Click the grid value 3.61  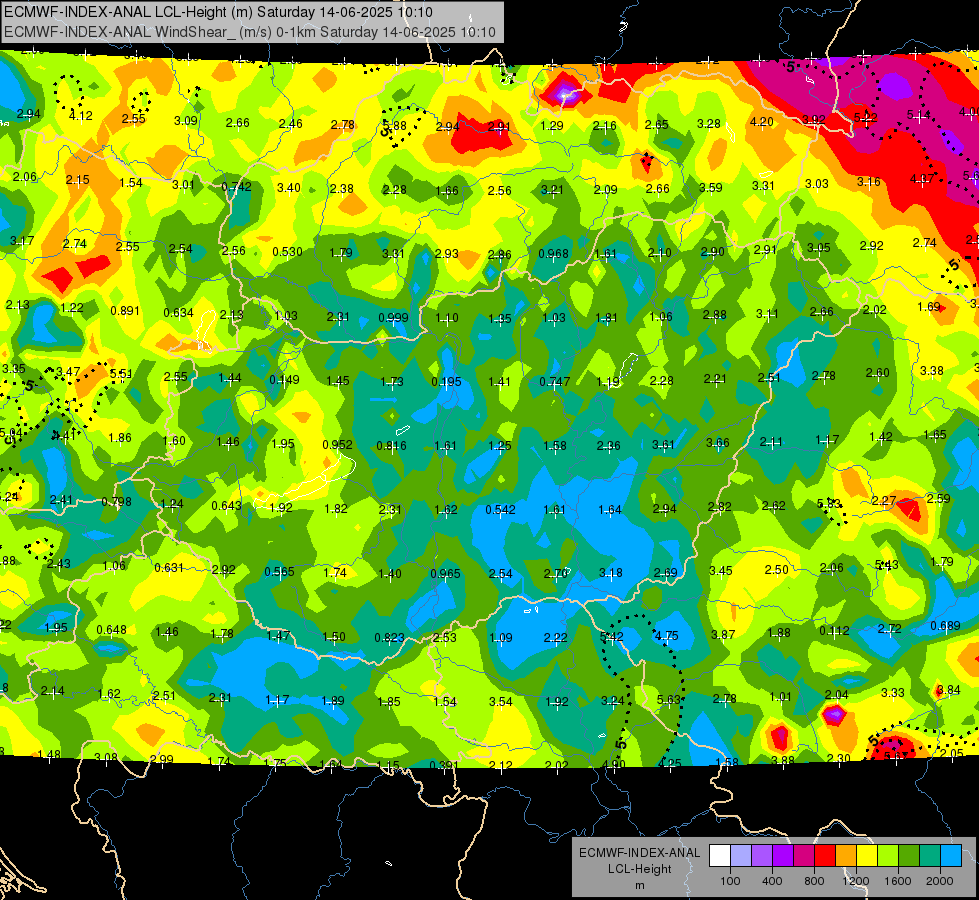point(663,445)
